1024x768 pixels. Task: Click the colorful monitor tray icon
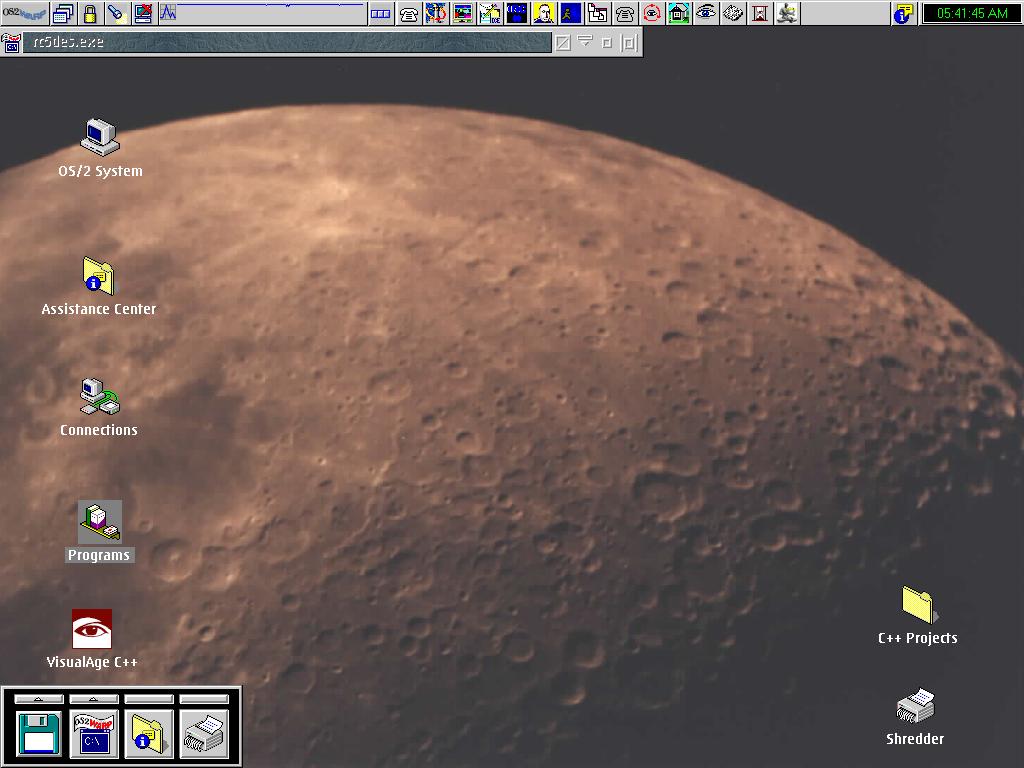tap(463, 13)
